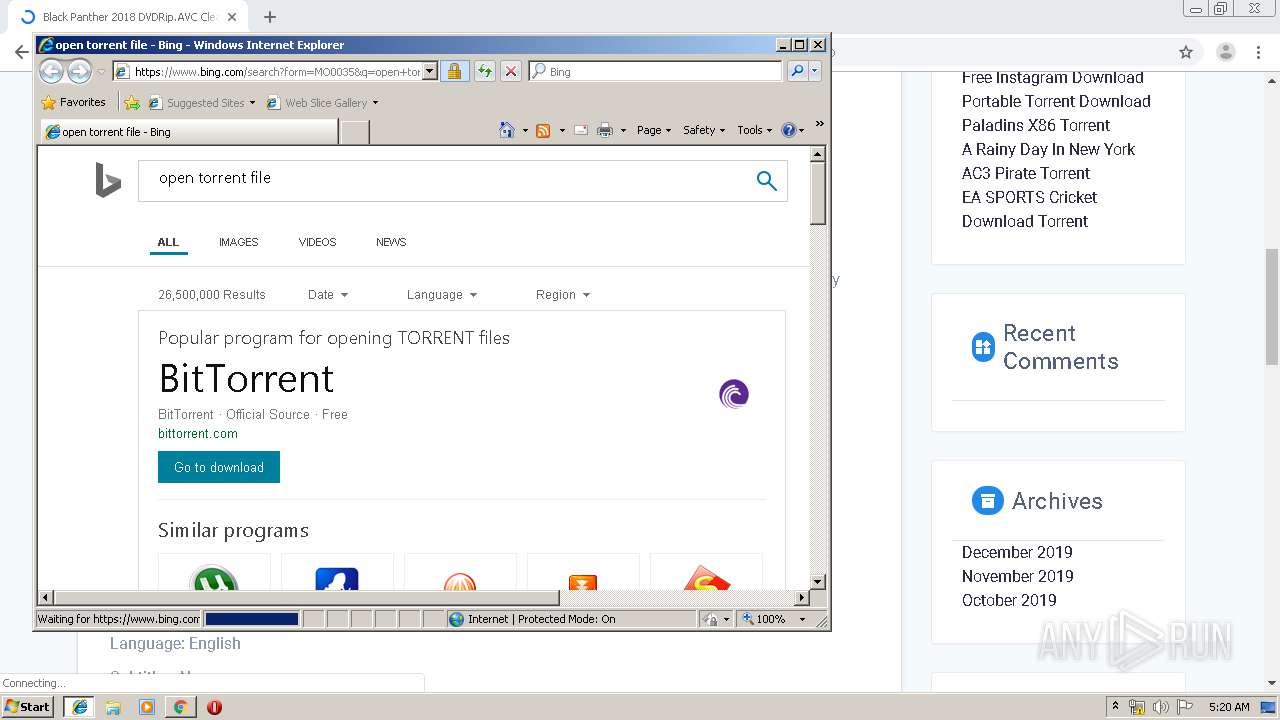Click the Chrome icon in the taskbar
This screenshot has height=720, width=1280.
(x=180, y=707)
